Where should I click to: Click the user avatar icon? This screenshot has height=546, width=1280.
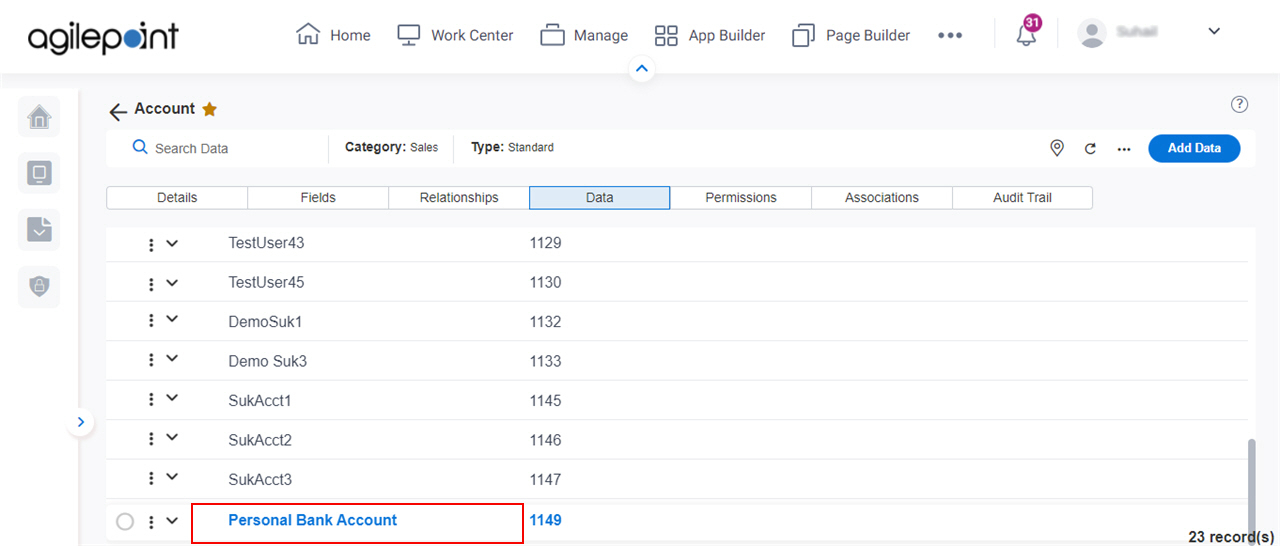tap(1092, 32)
